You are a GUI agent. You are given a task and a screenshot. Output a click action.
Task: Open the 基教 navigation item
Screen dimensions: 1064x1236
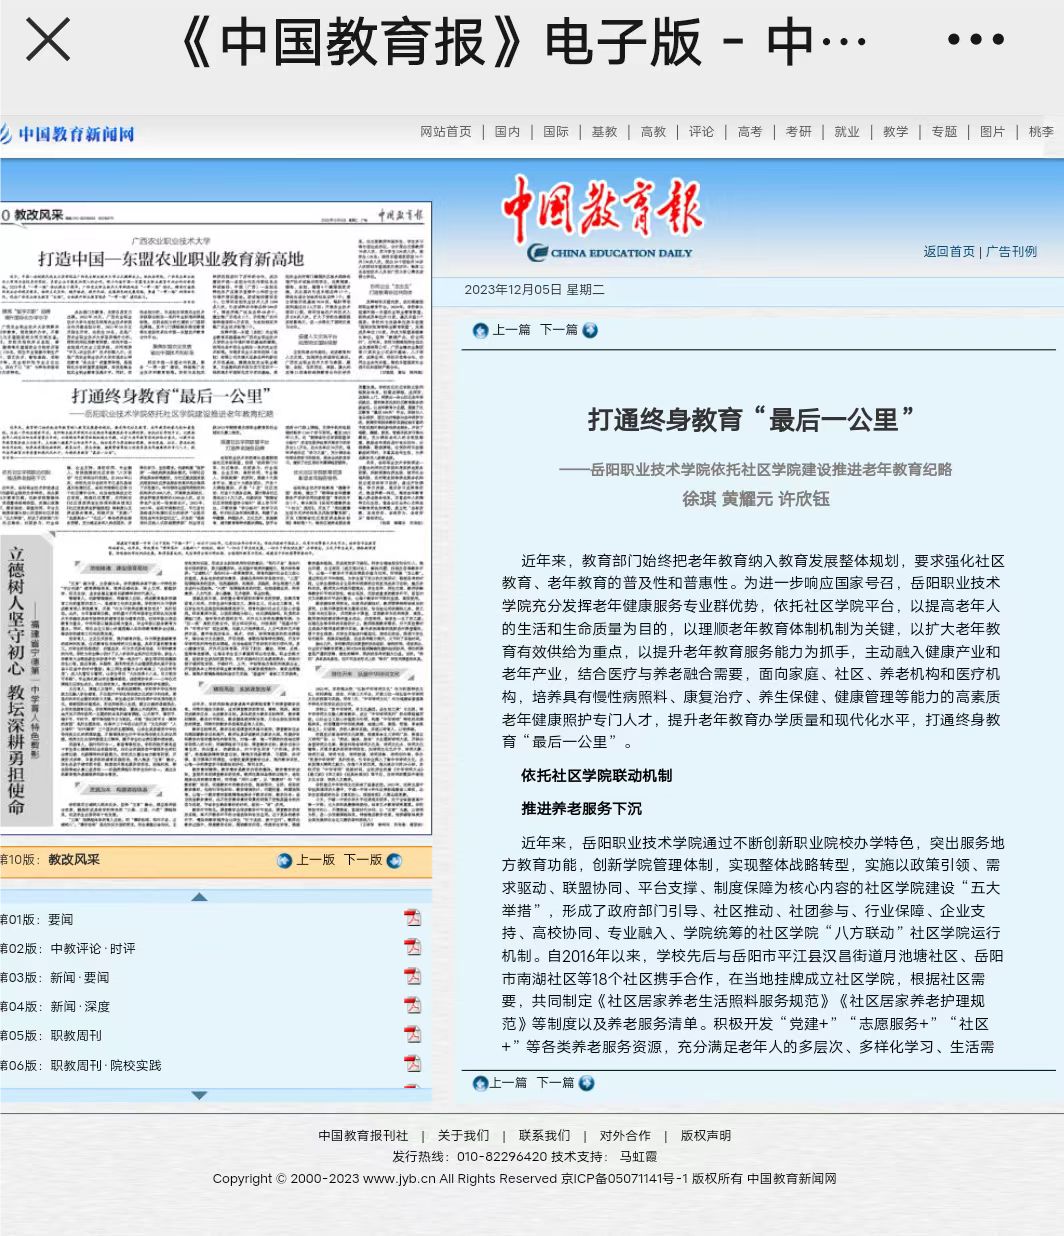[604, 132]
